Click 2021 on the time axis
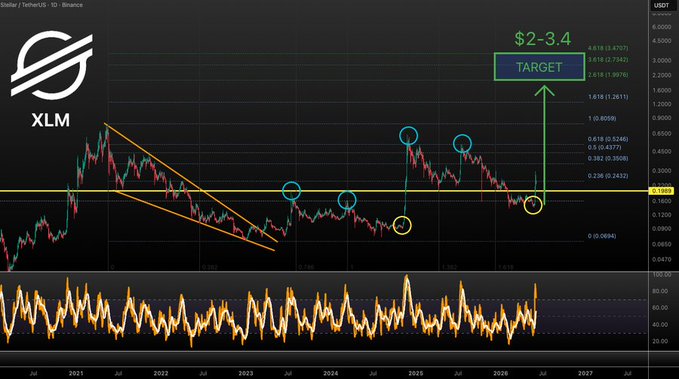This screenshot has height=379, width=679. coord(76,373)
